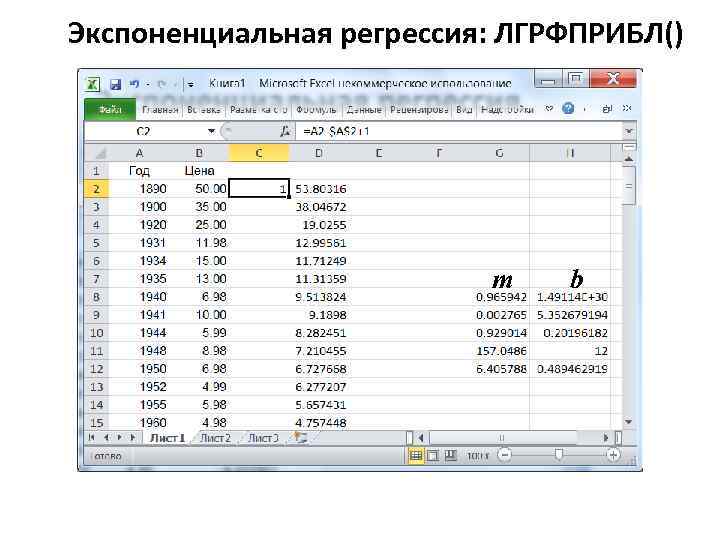Select row 2 header
Viewport: 720px width, 540px height.
(x=96, y=189)
